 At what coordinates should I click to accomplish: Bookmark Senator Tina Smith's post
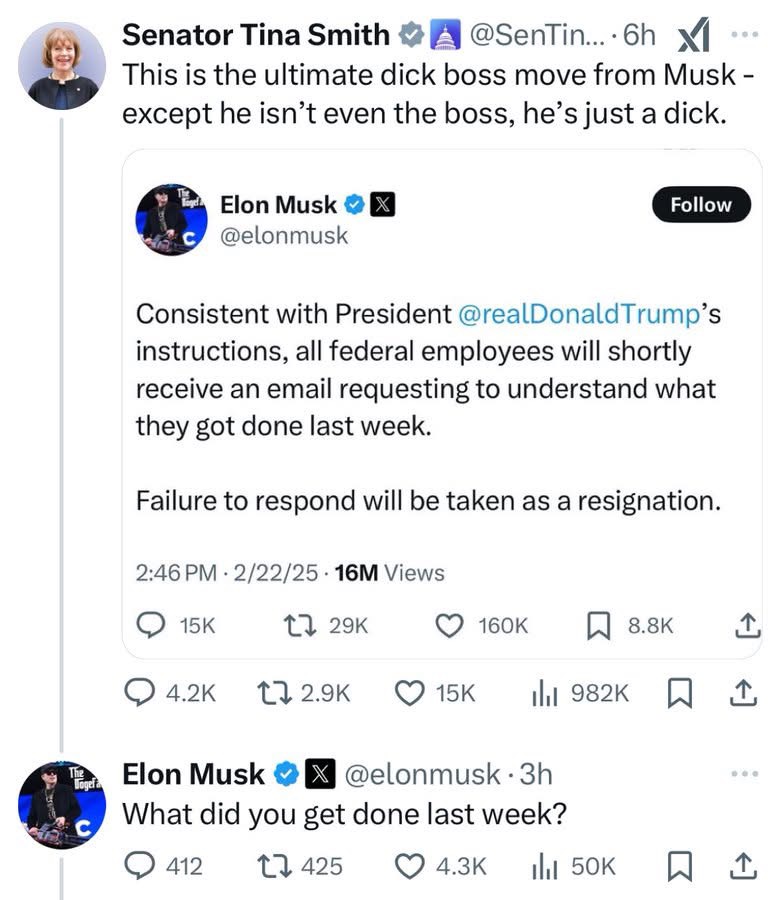point(683,692)
